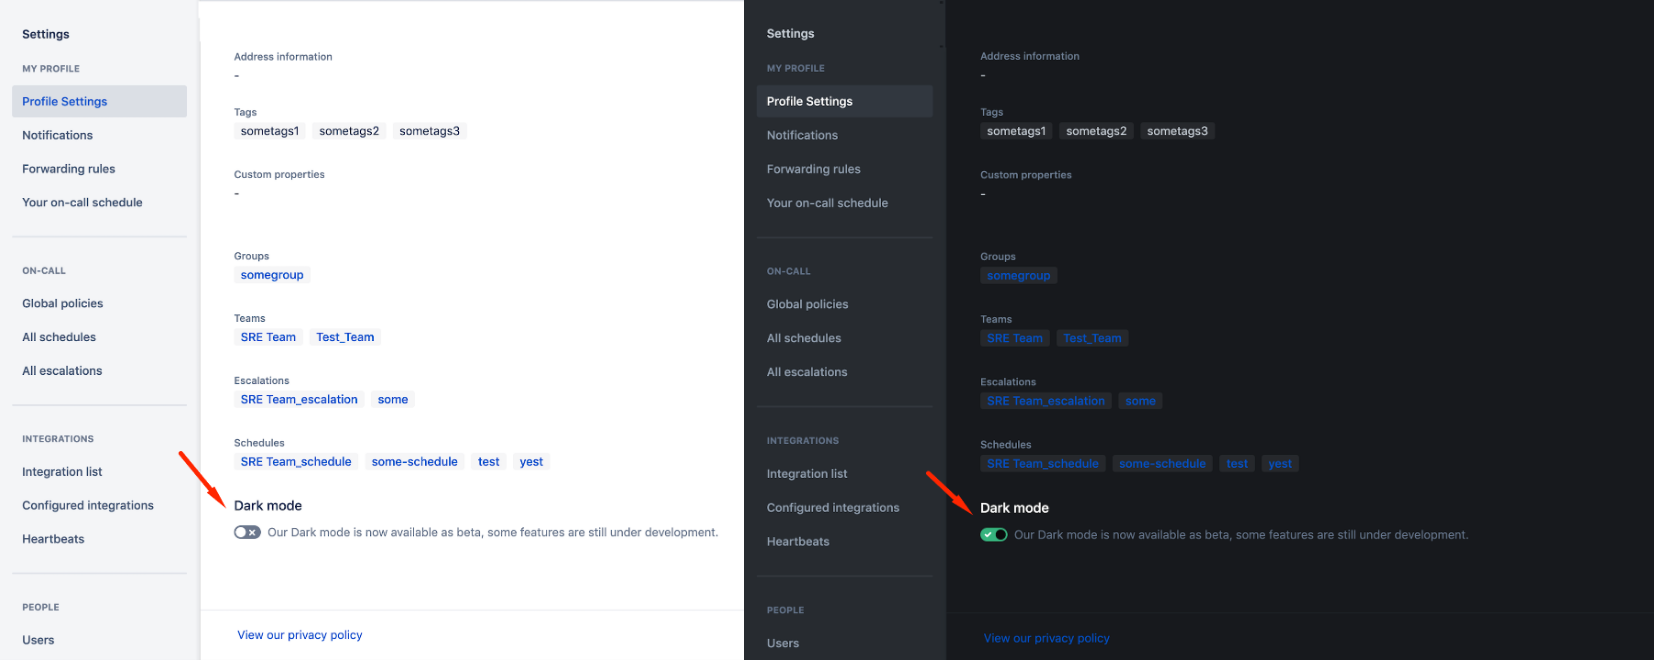Screen dimensions: 1655x661
Task: Click the sometags3 tag in light theme
Action: 430,131
